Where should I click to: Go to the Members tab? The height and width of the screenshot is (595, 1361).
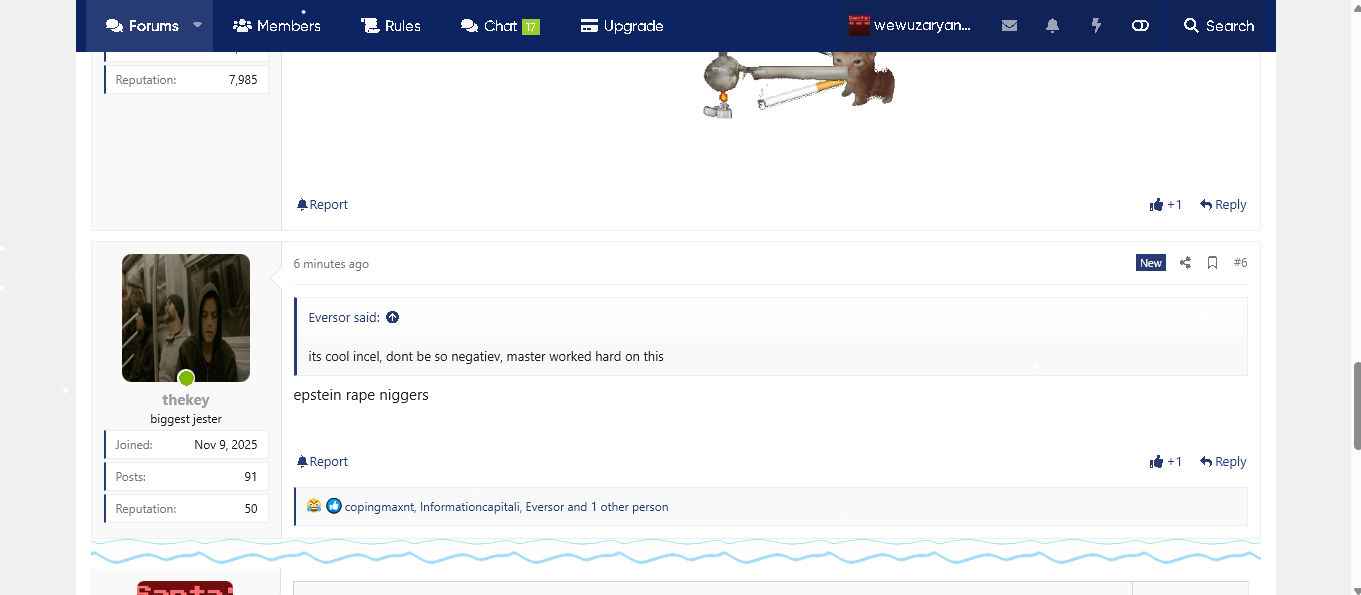(277, 26)
